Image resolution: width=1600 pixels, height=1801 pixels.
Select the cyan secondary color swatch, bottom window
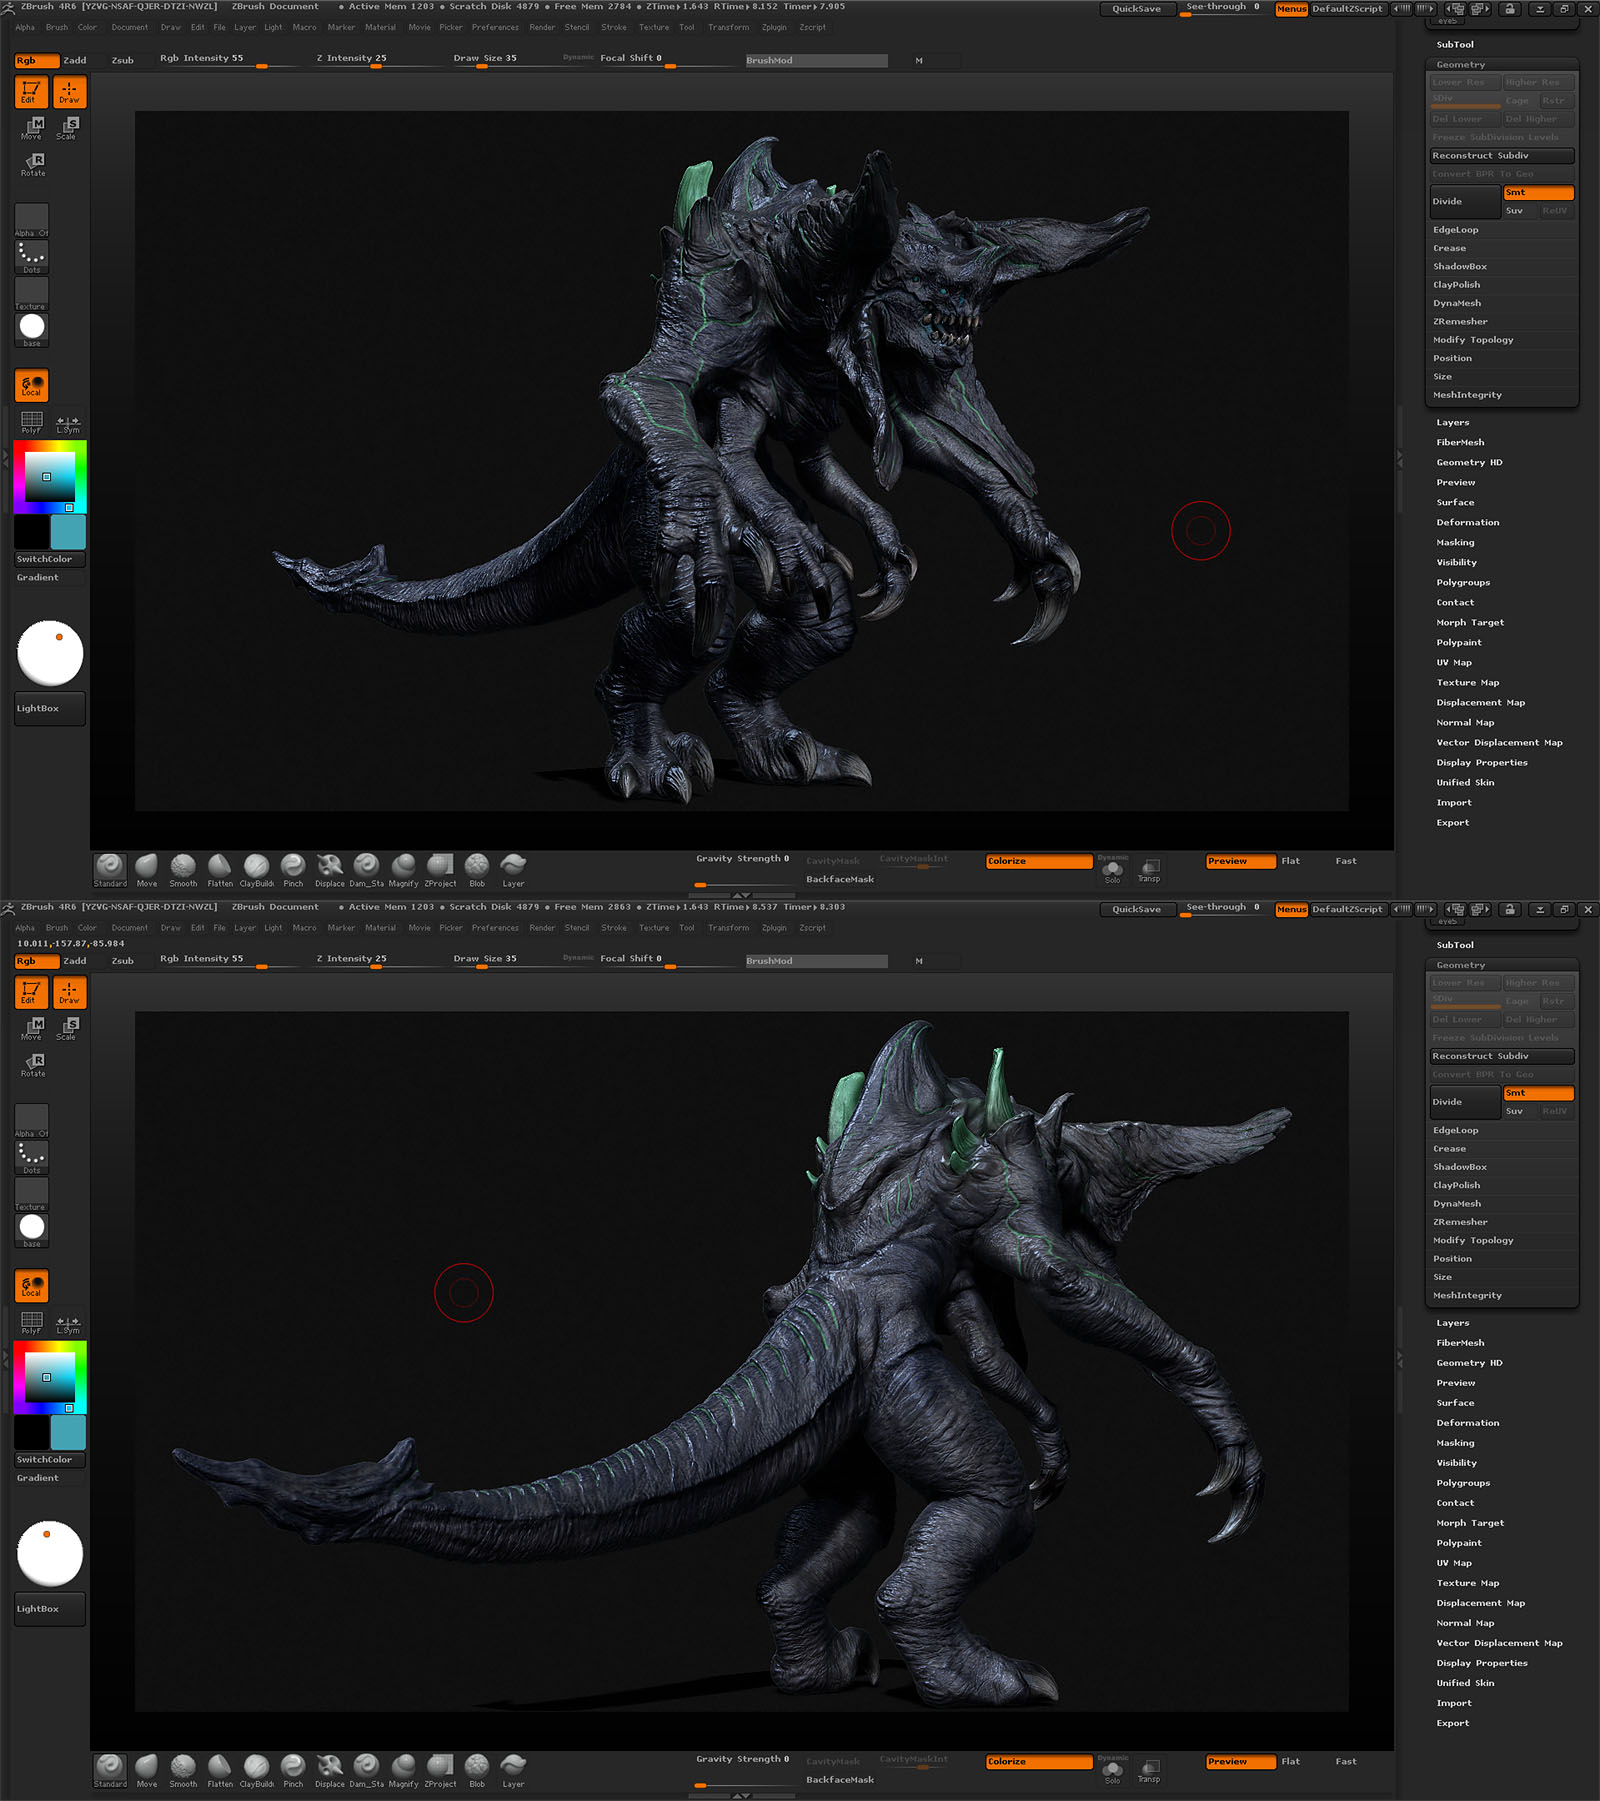pos(68,1433)
